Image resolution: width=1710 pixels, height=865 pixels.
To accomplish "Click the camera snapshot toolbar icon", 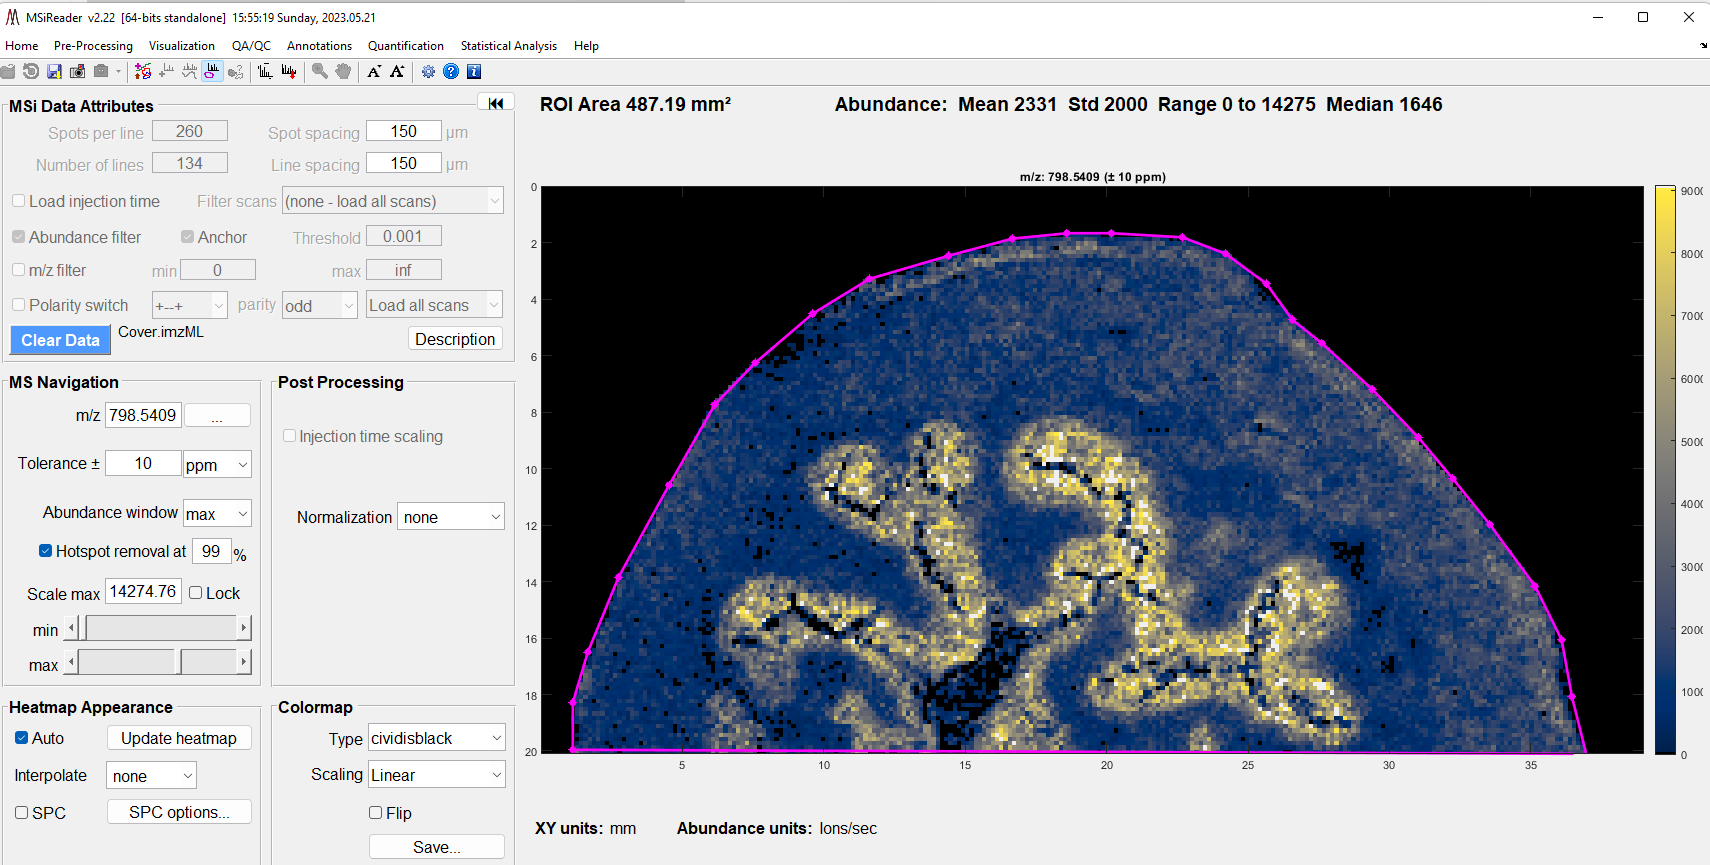I will pos(77,71).
